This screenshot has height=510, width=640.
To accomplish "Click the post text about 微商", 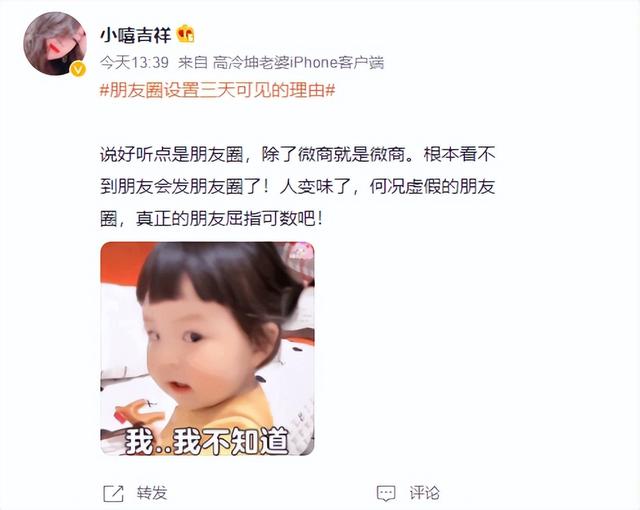I will [x=298, y=187].
